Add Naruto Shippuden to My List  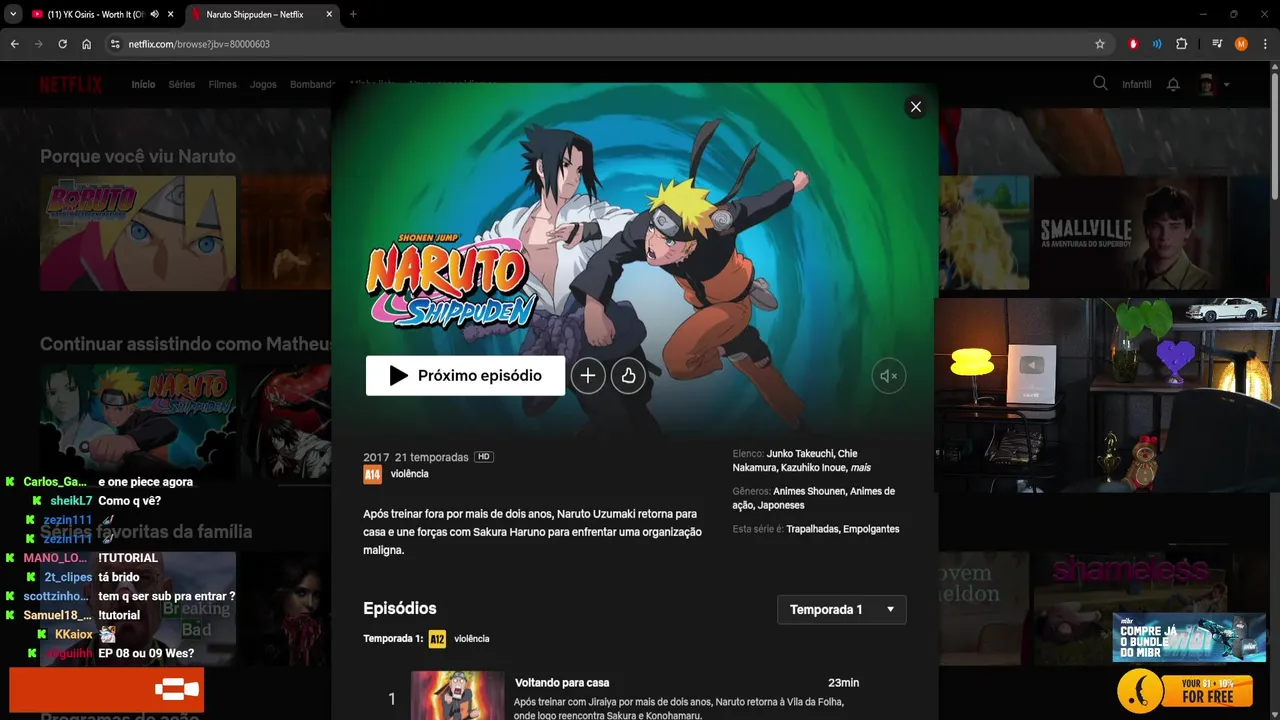pos(588,376)
